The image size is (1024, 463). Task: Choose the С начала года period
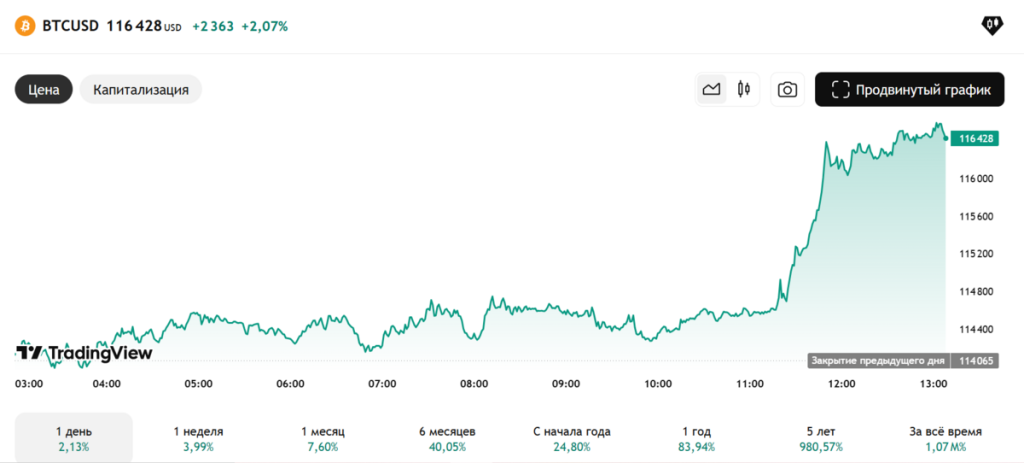click(x=571, y=438)
